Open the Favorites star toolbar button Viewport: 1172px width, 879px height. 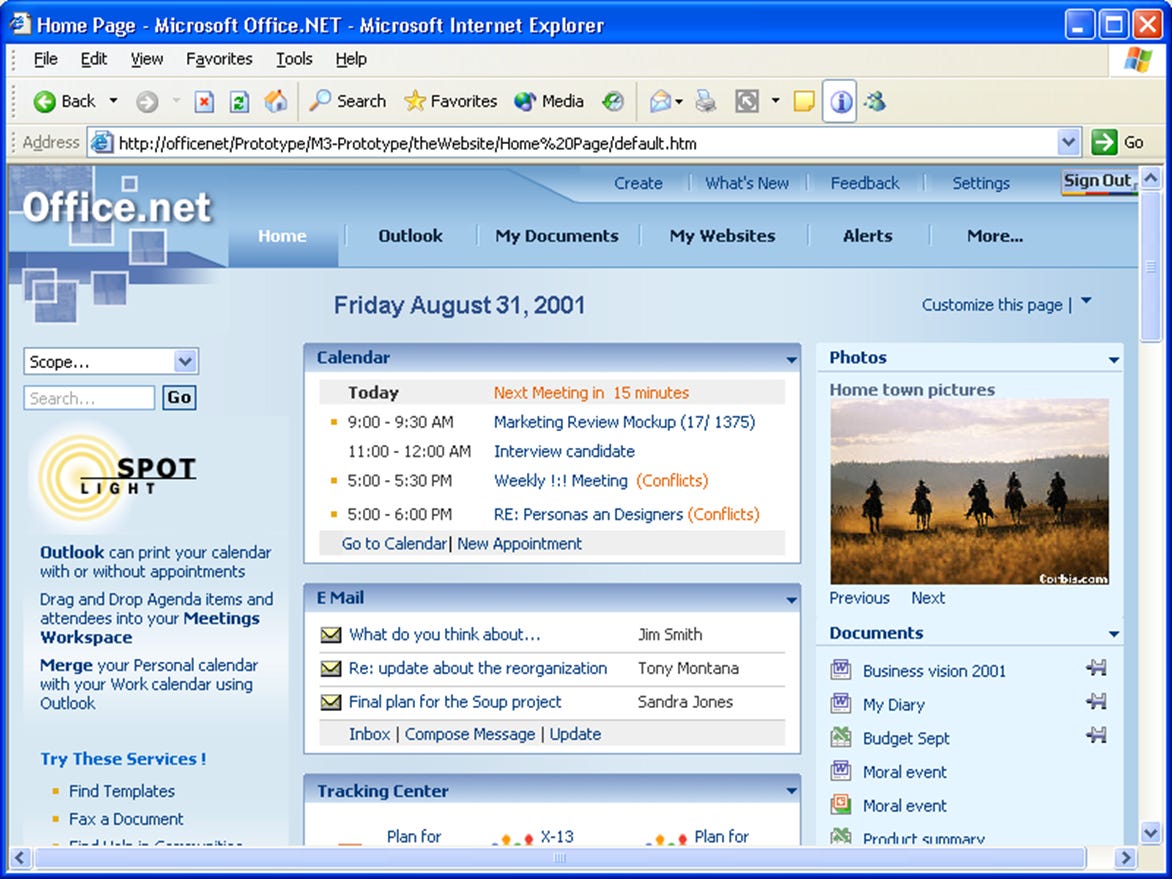[x=450, y=101]
